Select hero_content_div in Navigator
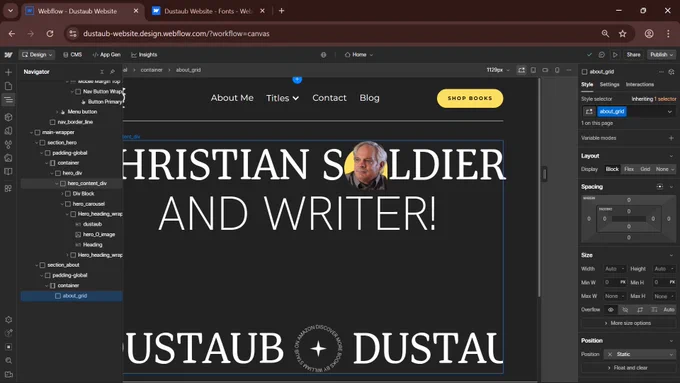 tap(72, 183)
